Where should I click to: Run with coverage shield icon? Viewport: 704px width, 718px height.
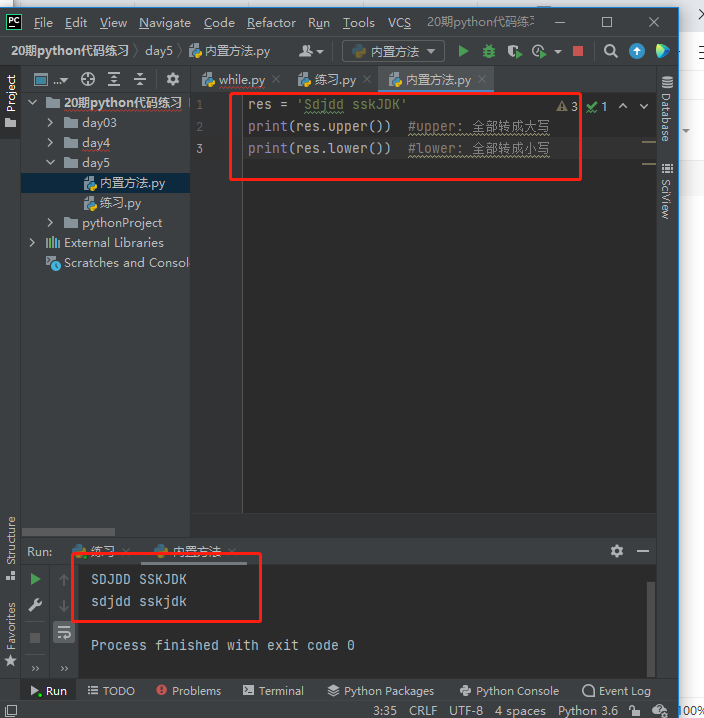click(x=514, y=51)
